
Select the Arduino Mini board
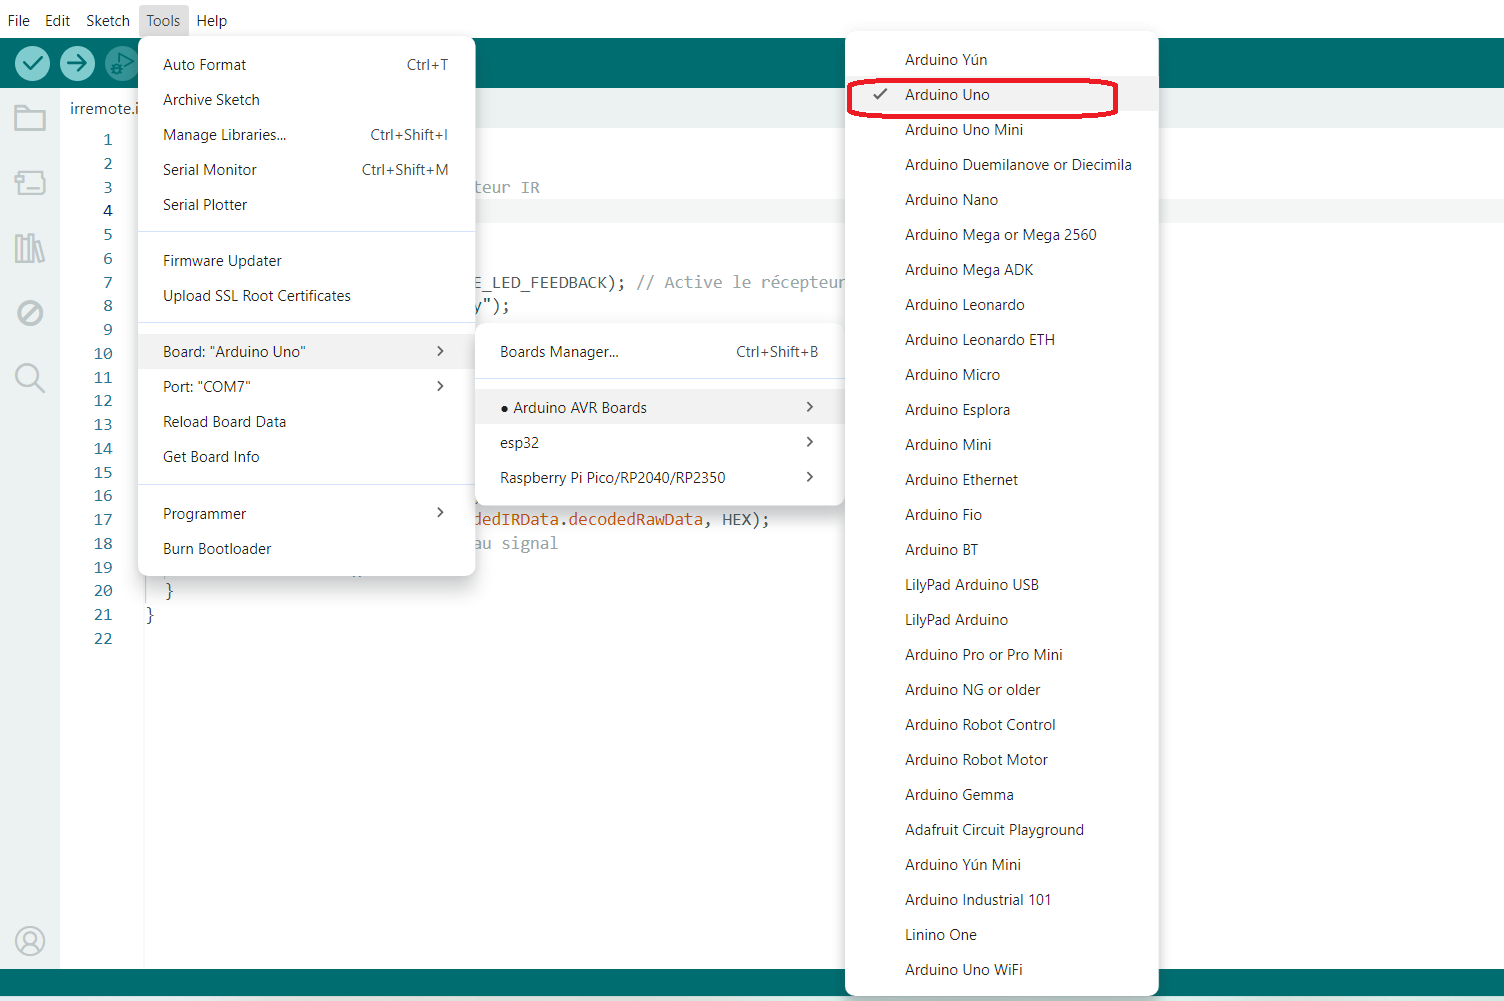click(x=1002, y=445)
